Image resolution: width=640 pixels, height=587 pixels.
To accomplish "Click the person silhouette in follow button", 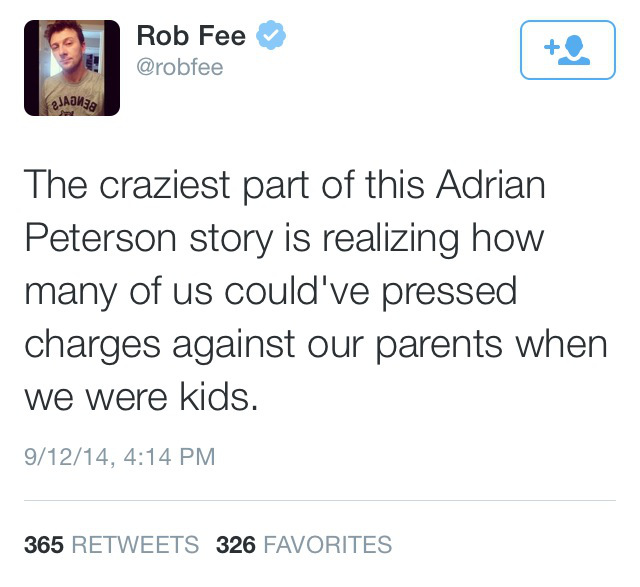I will 575,50.
